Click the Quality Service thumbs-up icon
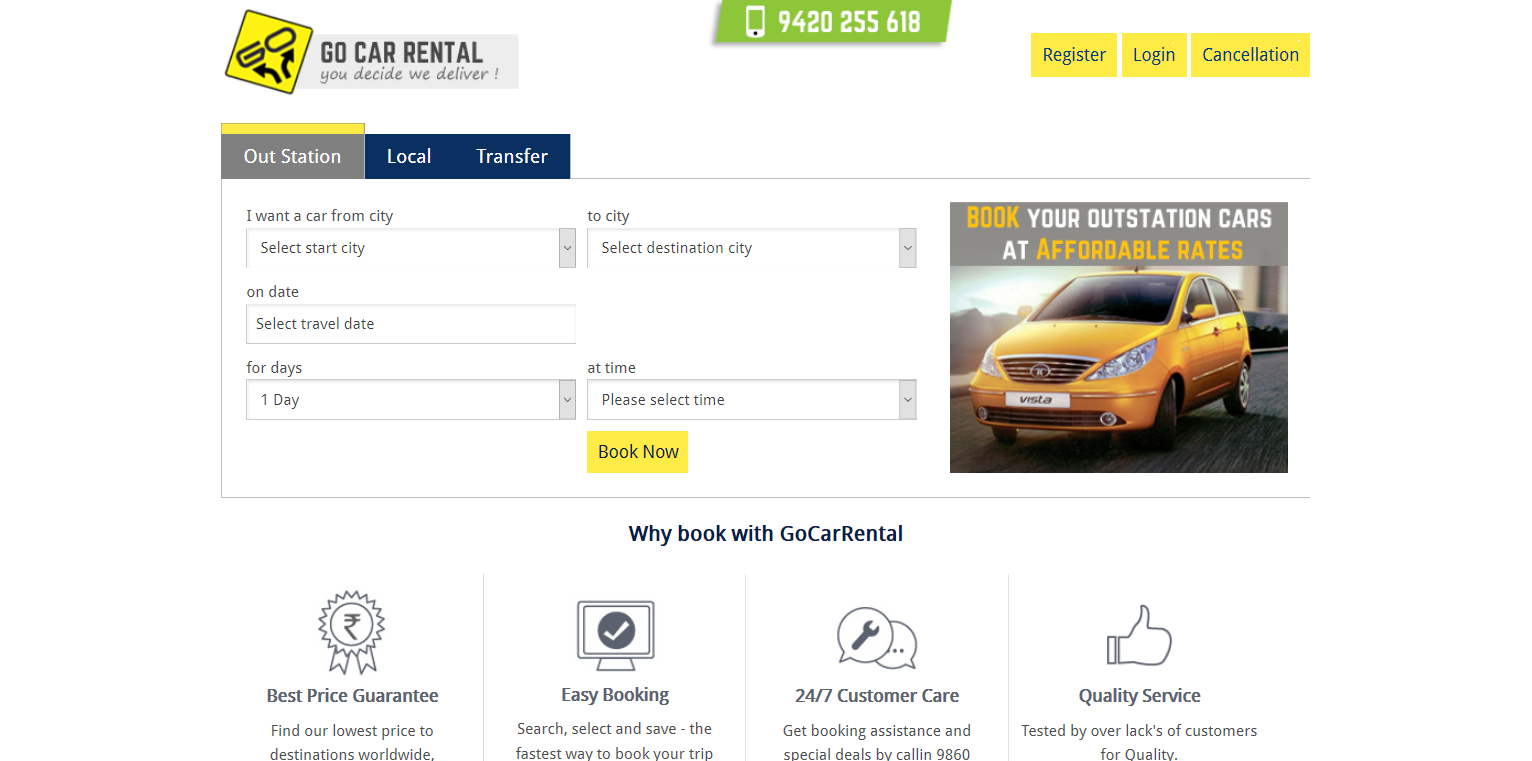Image resolution: width=1532 pixels, height=761 pixels. point(1139,635)
